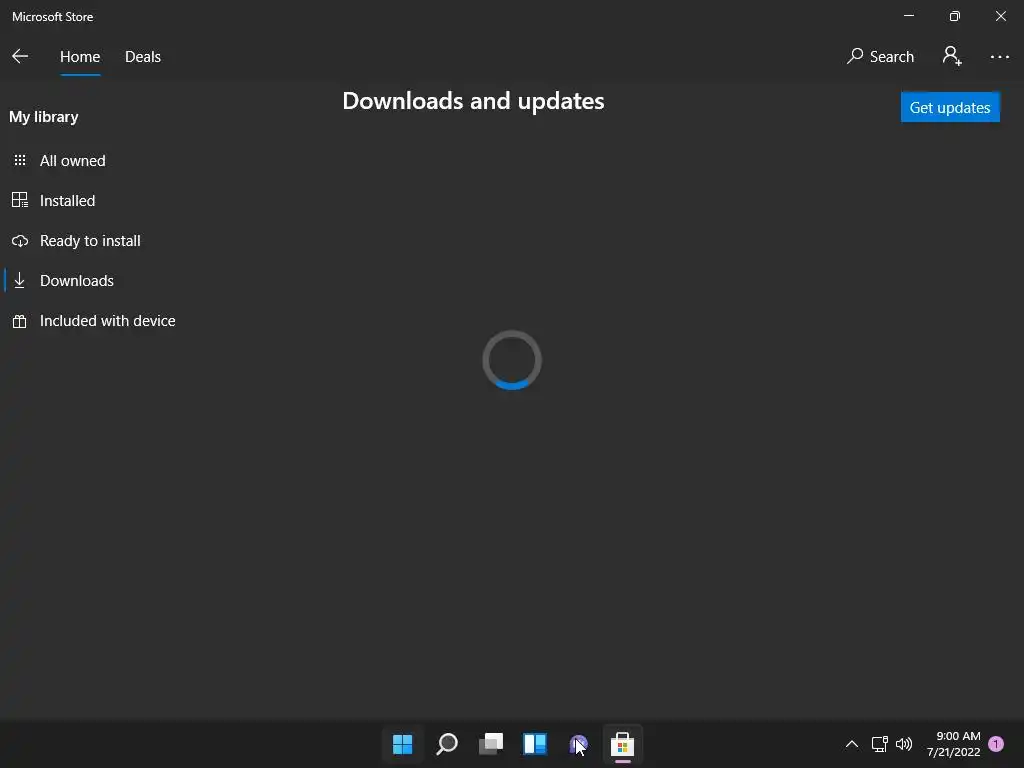This screenshot has width=1024, height=768.
Task: Minimize the Microsoft Store window
Action: (908, 16)
